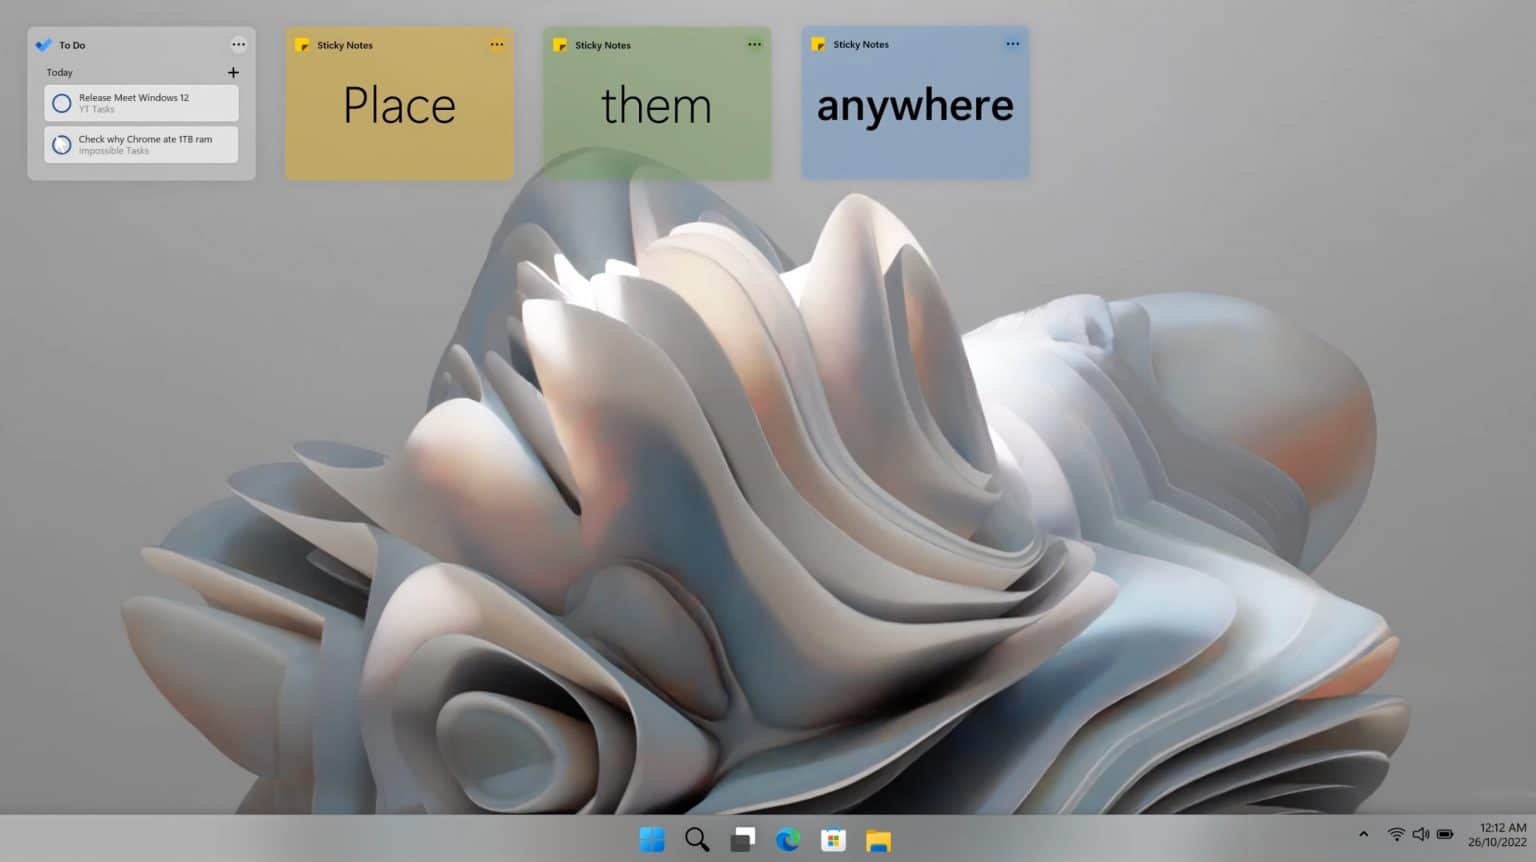This screenshot has height=862, width=1536.
Task: Mark 'Release Meet Windows 12' as complete
Action: coord(61,103)
